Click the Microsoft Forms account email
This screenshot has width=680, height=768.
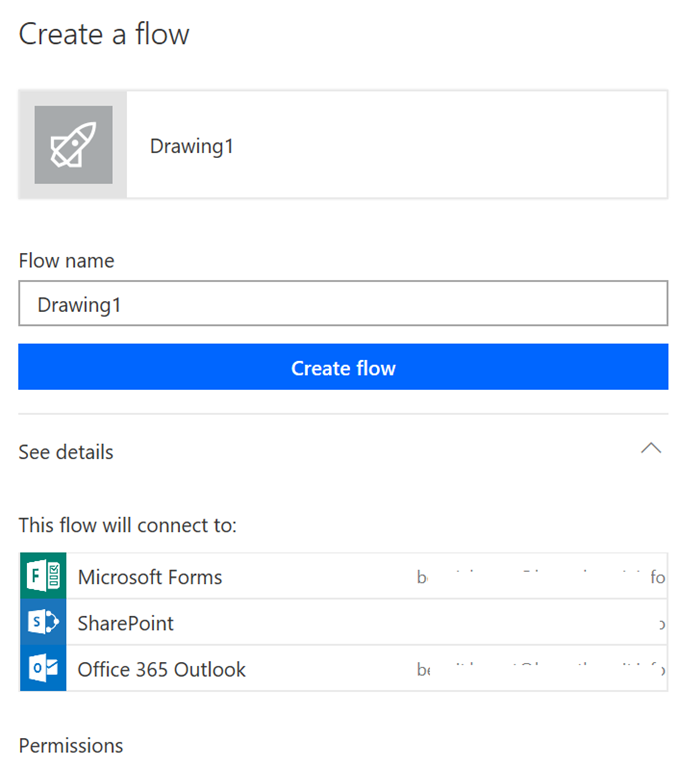point(540,577)
